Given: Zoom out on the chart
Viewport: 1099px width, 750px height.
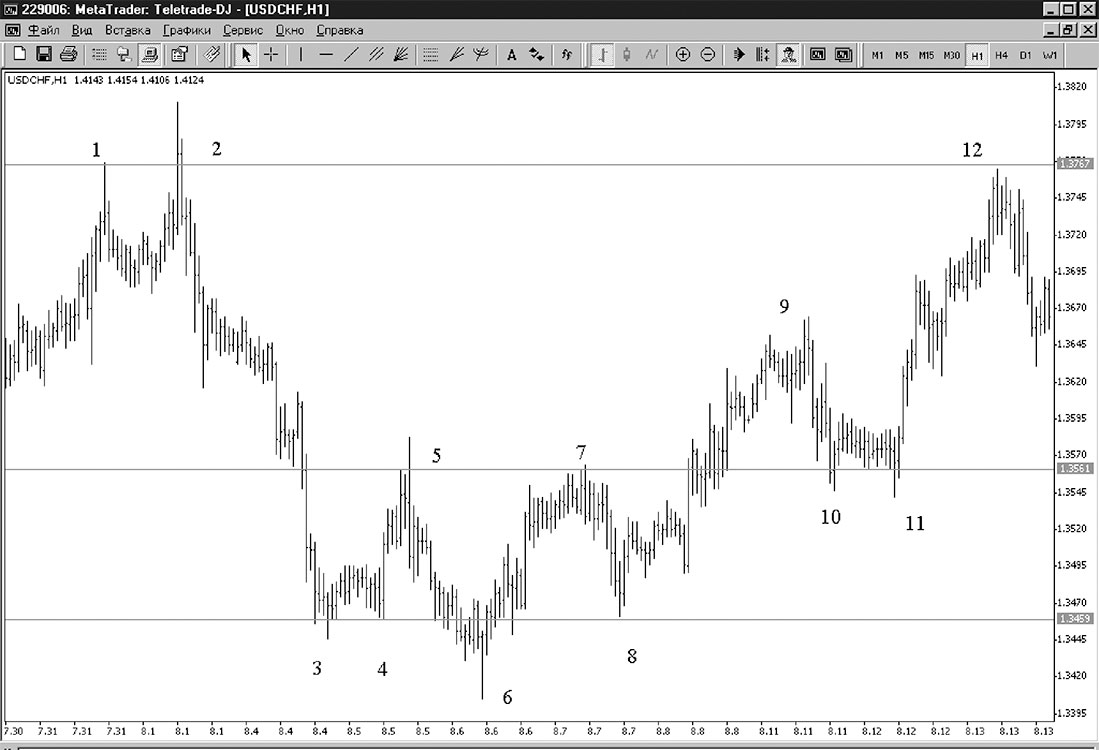Looking at the screenshot, I should (x=708, y=55).
